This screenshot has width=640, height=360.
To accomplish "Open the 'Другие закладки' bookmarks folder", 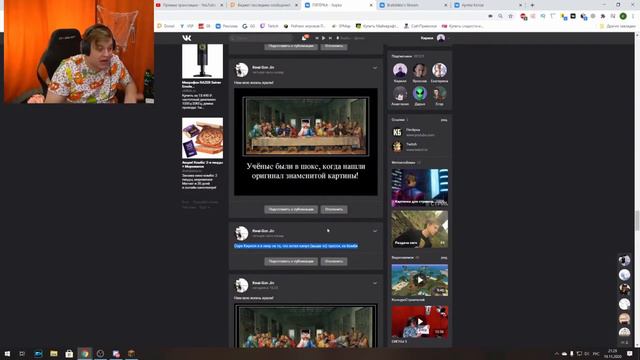I will pyautogui.click(x=618, y=26).
